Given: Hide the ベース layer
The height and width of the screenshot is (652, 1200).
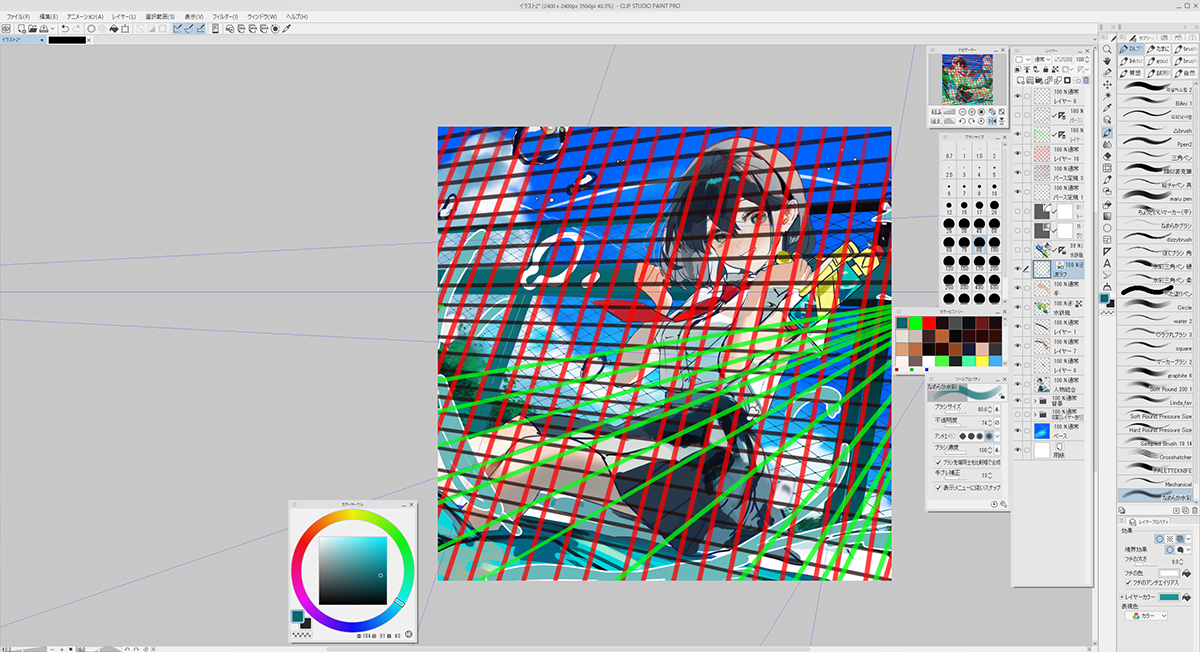Looking at the screenshot, I should point(1018,432).
